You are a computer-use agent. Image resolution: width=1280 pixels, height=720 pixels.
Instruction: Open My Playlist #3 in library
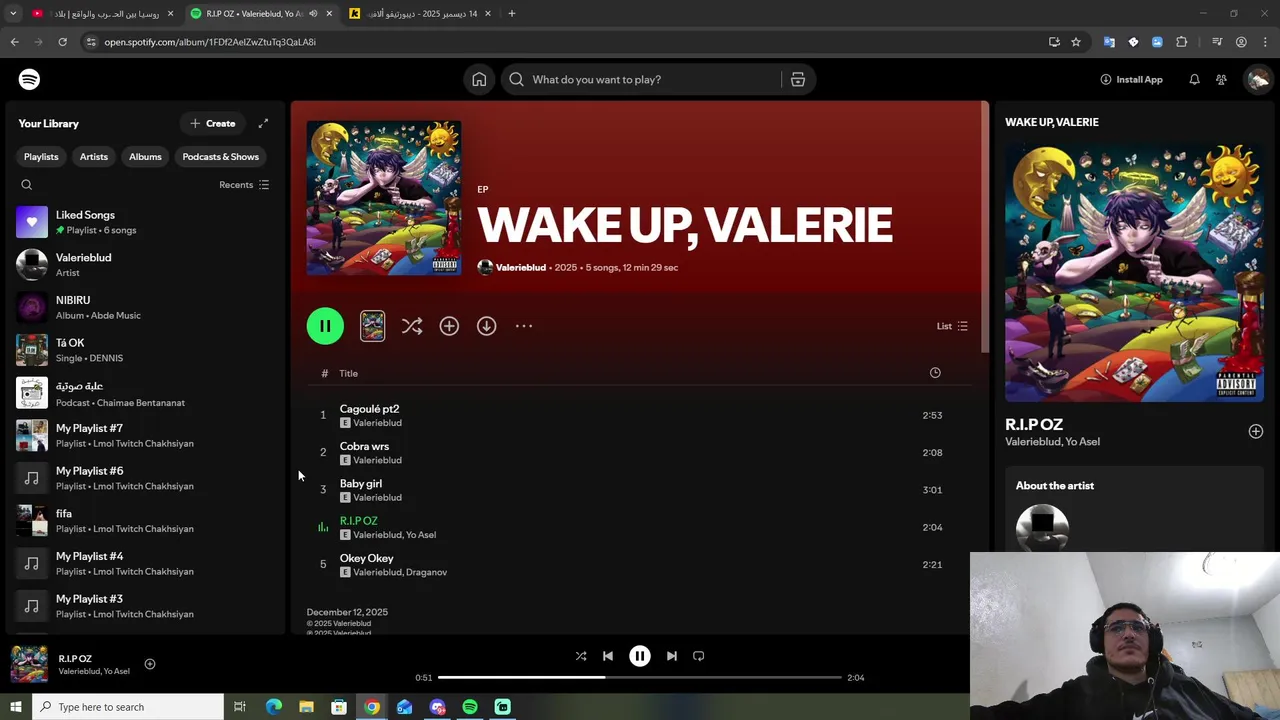tap(145, 606)
